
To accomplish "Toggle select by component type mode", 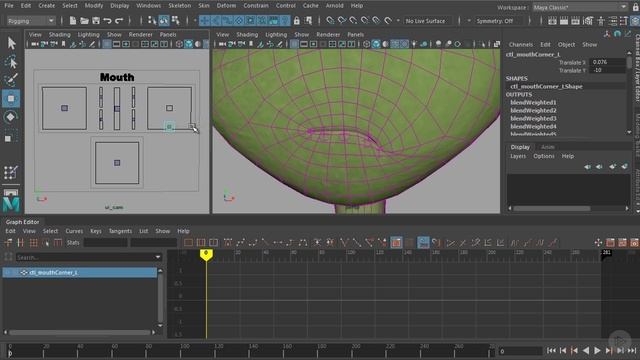I will 176,20.
